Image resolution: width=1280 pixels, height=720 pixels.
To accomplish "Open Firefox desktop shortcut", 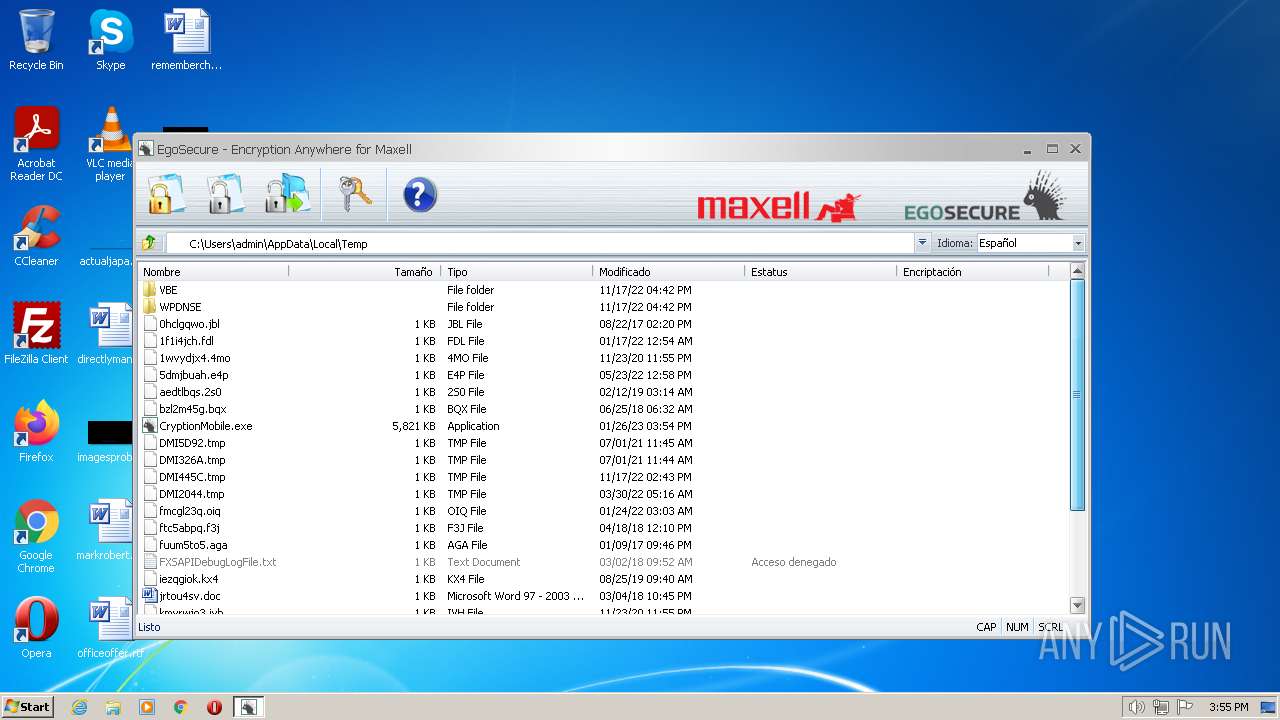I will tap(36, 431).
